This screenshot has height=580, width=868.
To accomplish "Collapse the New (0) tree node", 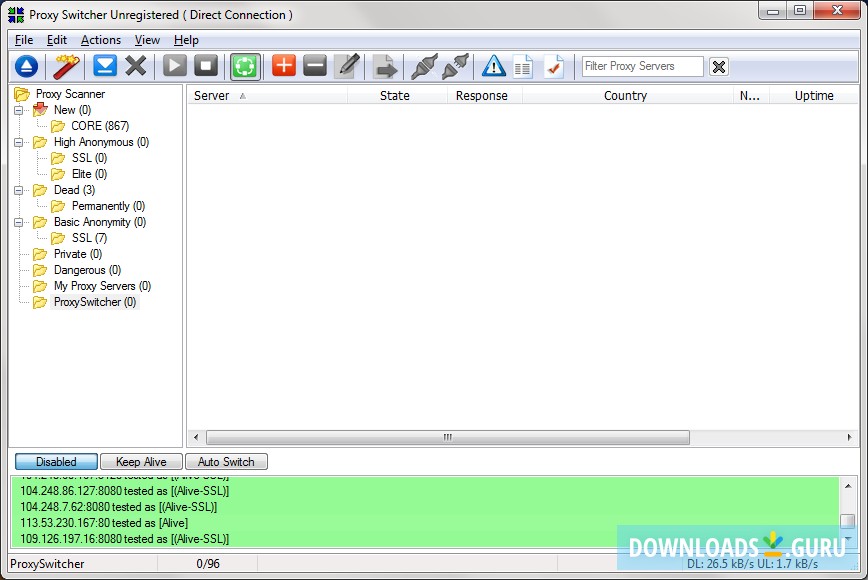I will [x=18, y=110].
